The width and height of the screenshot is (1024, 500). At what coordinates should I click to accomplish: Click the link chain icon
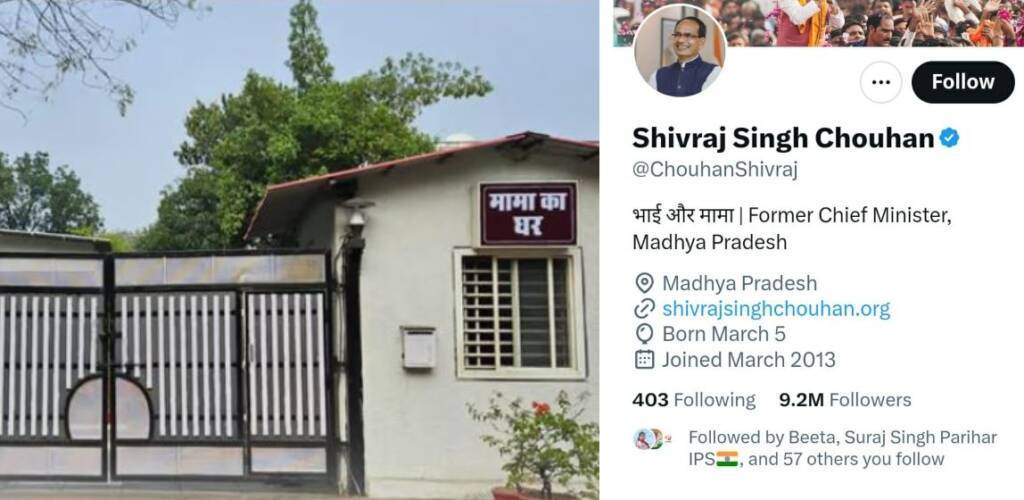coord(644,309)
